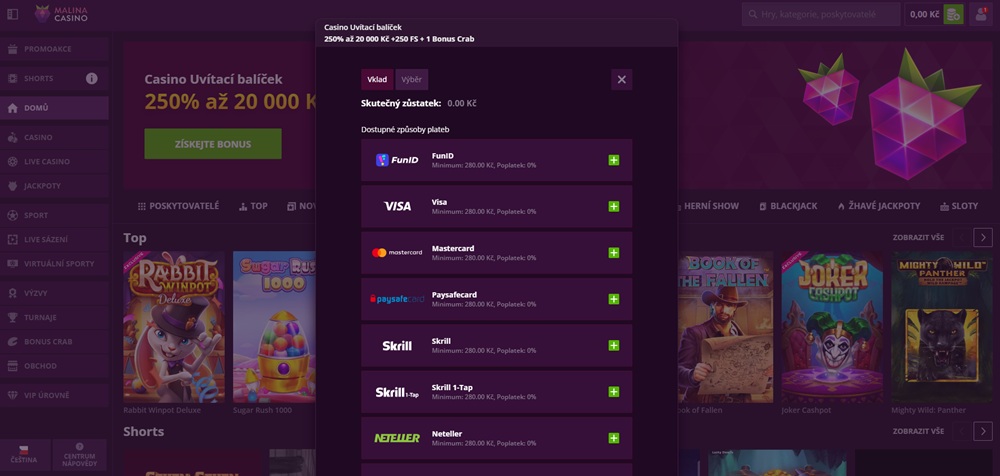Open the Malina Casino logo home link
1000x476 pixels.
pos(61,14)
